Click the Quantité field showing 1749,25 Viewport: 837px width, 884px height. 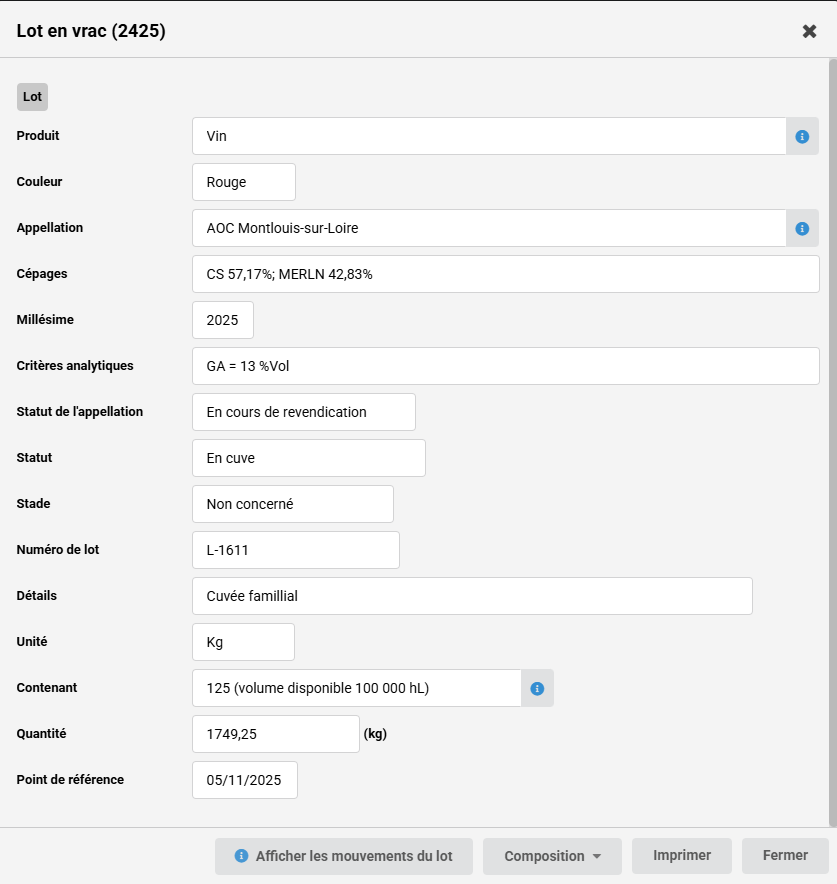click(275, 734)
